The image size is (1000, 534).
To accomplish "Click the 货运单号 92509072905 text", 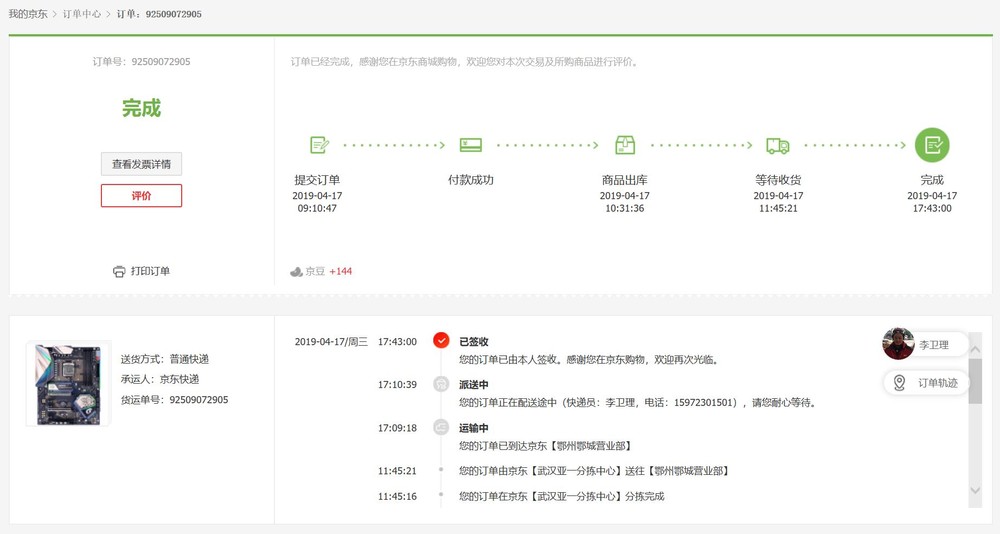I will pos(174,400).
